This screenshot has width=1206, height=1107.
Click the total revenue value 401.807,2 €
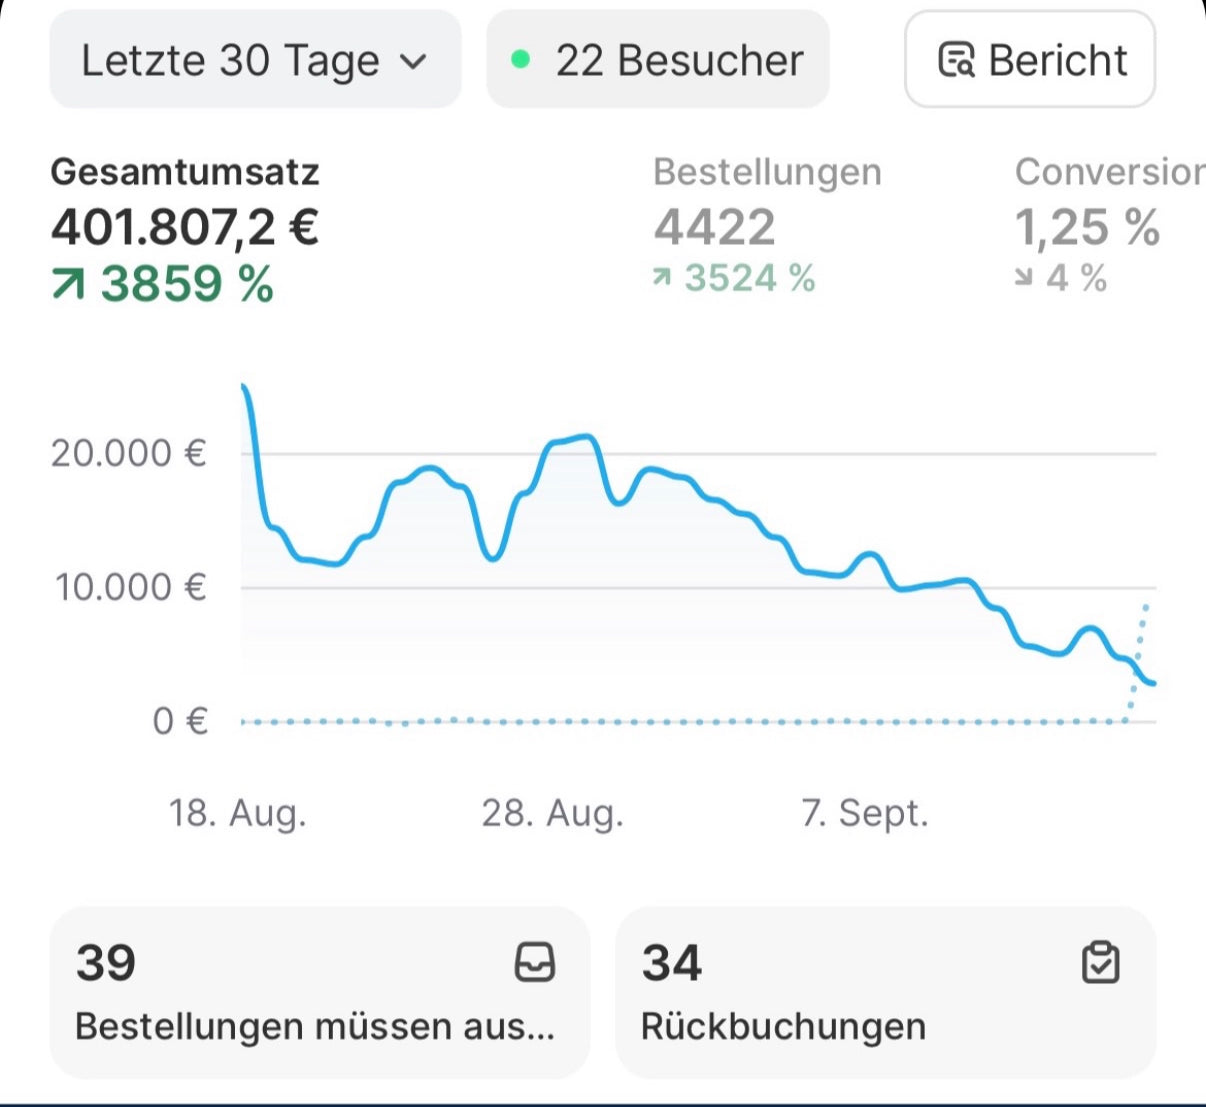click(185, 227)
